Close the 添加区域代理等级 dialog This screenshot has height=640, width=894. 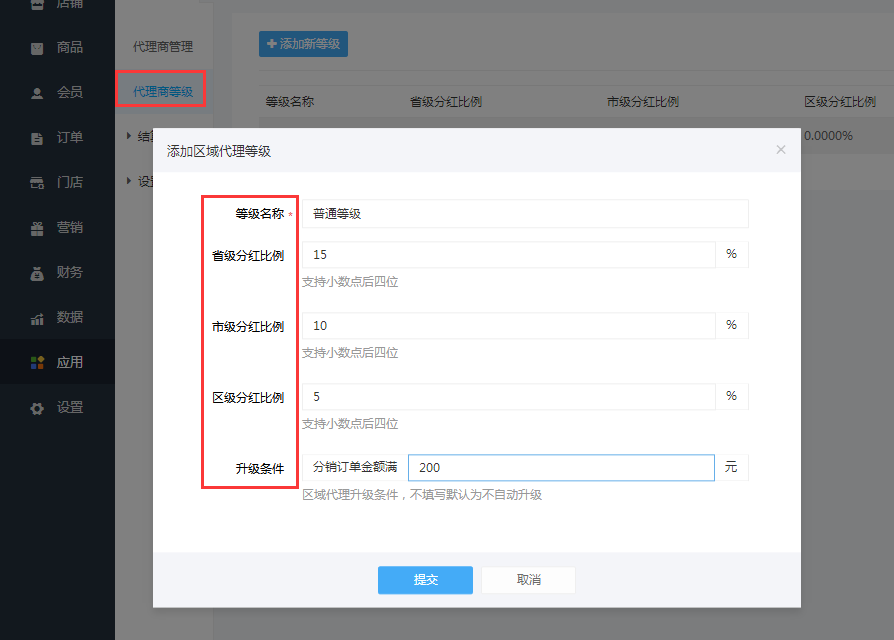click(x=781, y=149)
